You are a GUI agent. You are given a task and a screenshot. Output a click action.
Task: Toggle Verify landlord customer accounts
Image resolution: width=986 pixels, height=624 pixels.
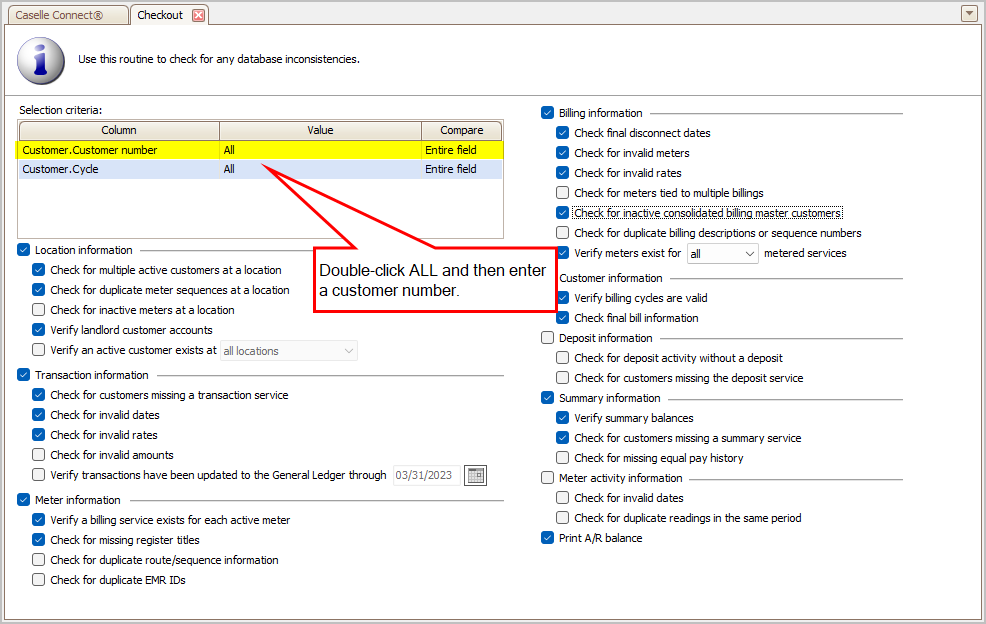click(x=39, y=330)
